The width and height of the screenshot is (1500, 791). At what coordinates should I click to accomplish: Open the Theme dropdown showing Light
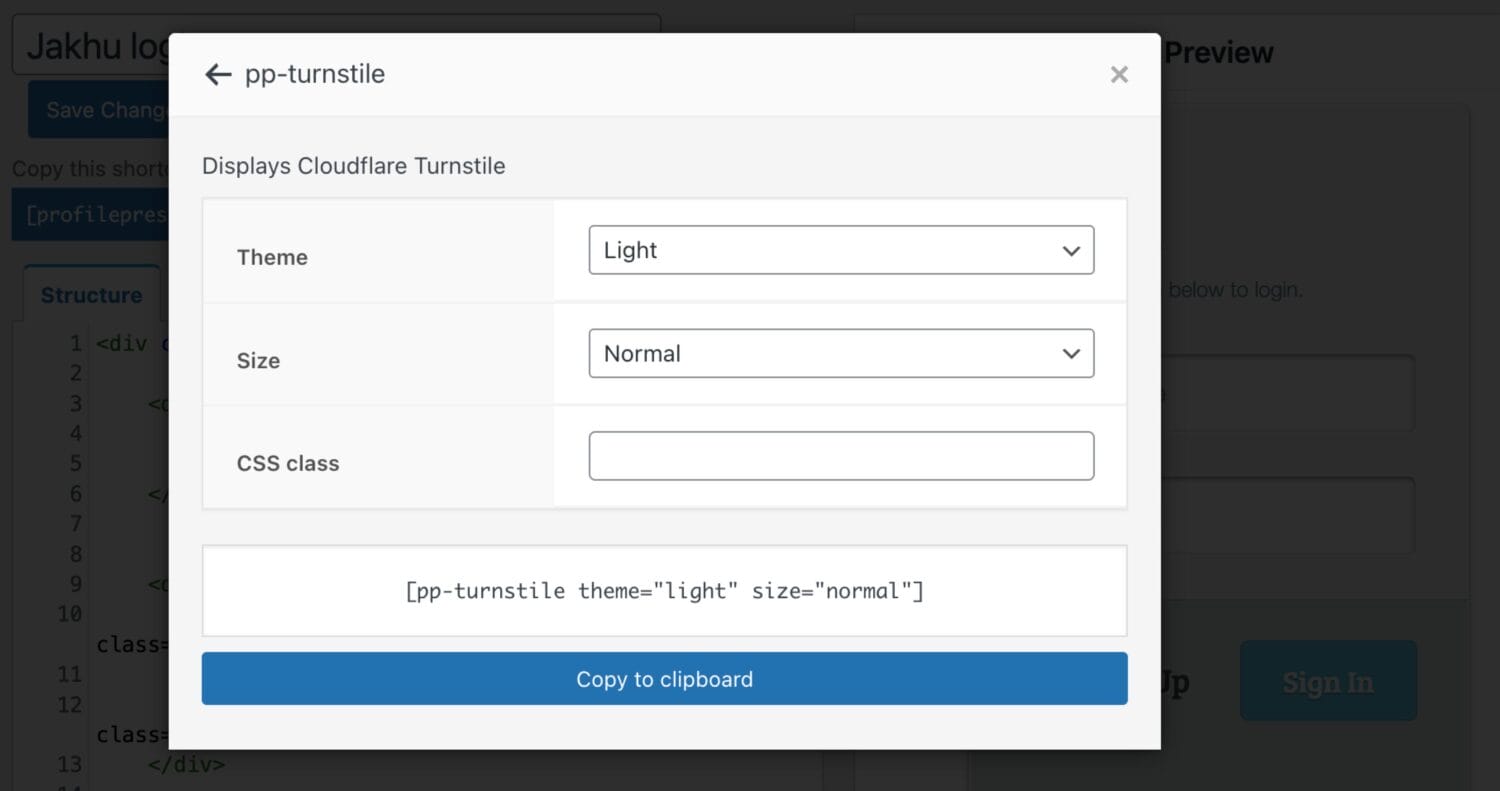tap(841, 250)
